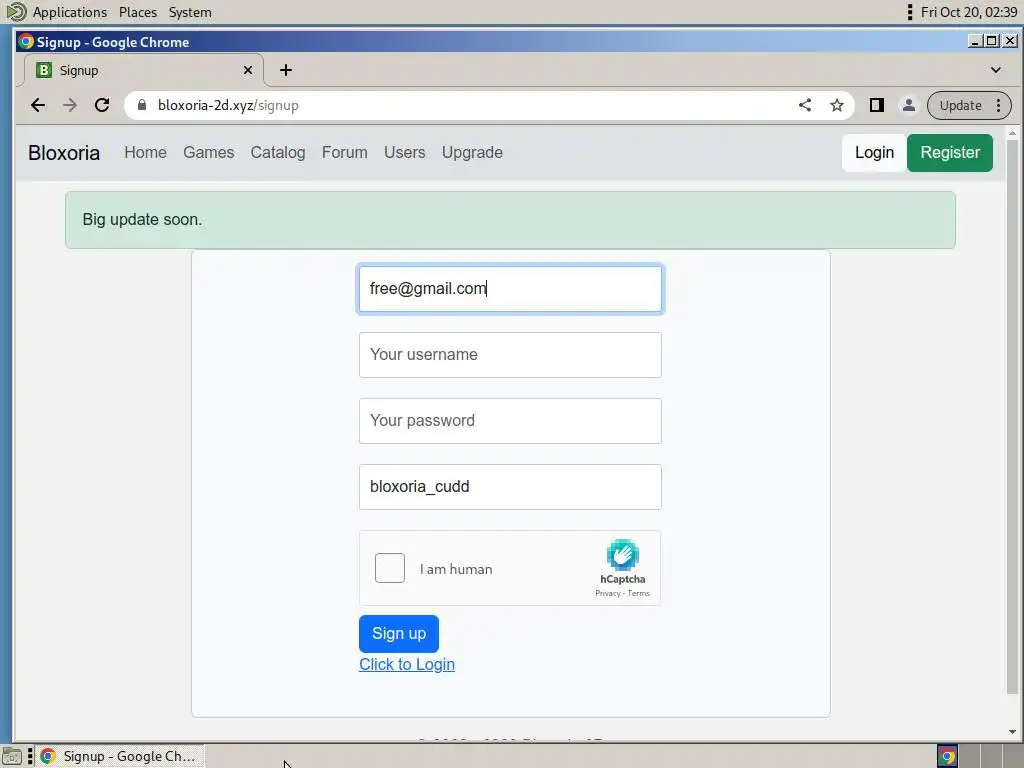Viewport: 1024px width, 768px height.
Task: Click the forward navigation arrow
Action: [70, 105]
